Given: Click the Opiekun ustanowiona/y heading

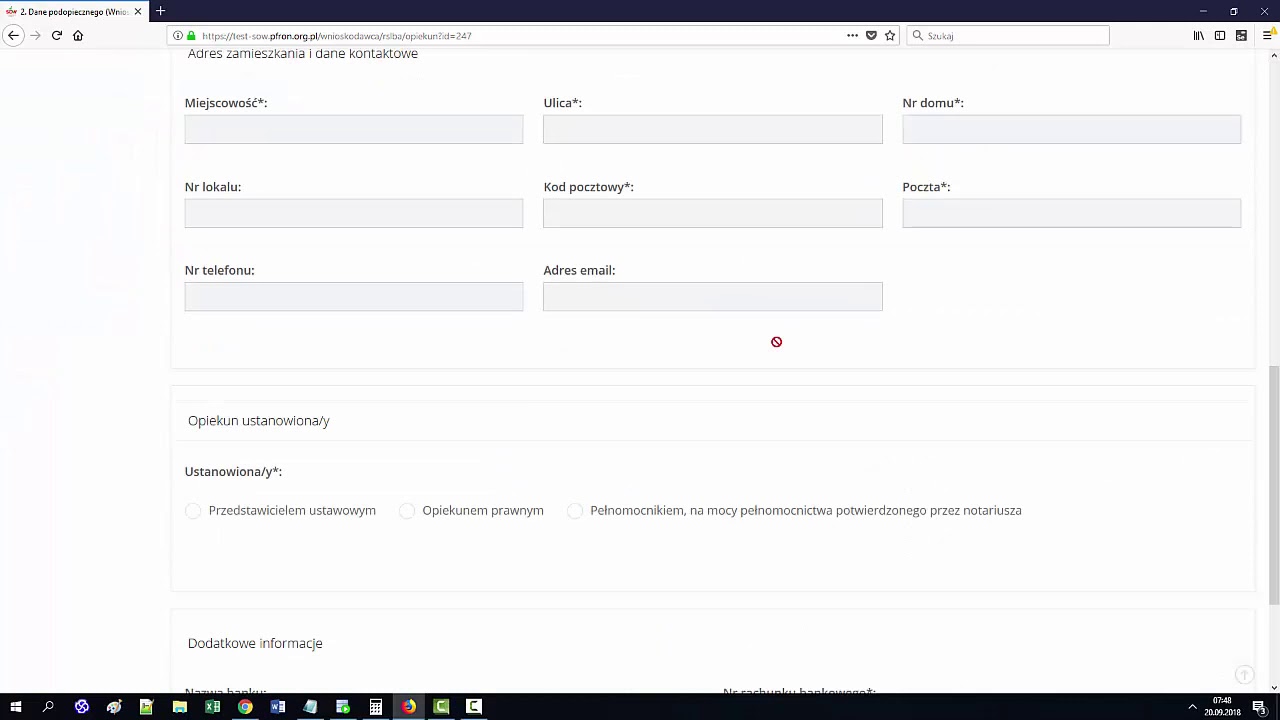Looking at the screenshot, I should tap(259, 421).
